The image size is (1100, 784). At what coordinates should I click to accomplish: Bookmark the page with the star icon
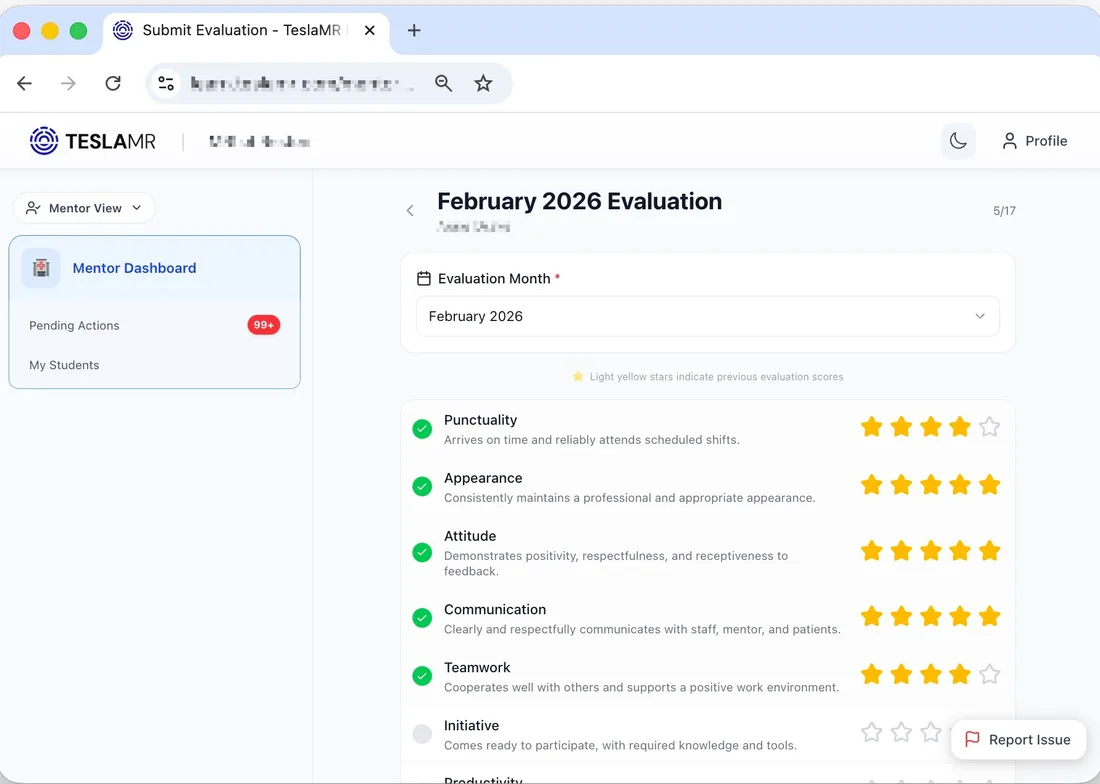coord(483,83)
